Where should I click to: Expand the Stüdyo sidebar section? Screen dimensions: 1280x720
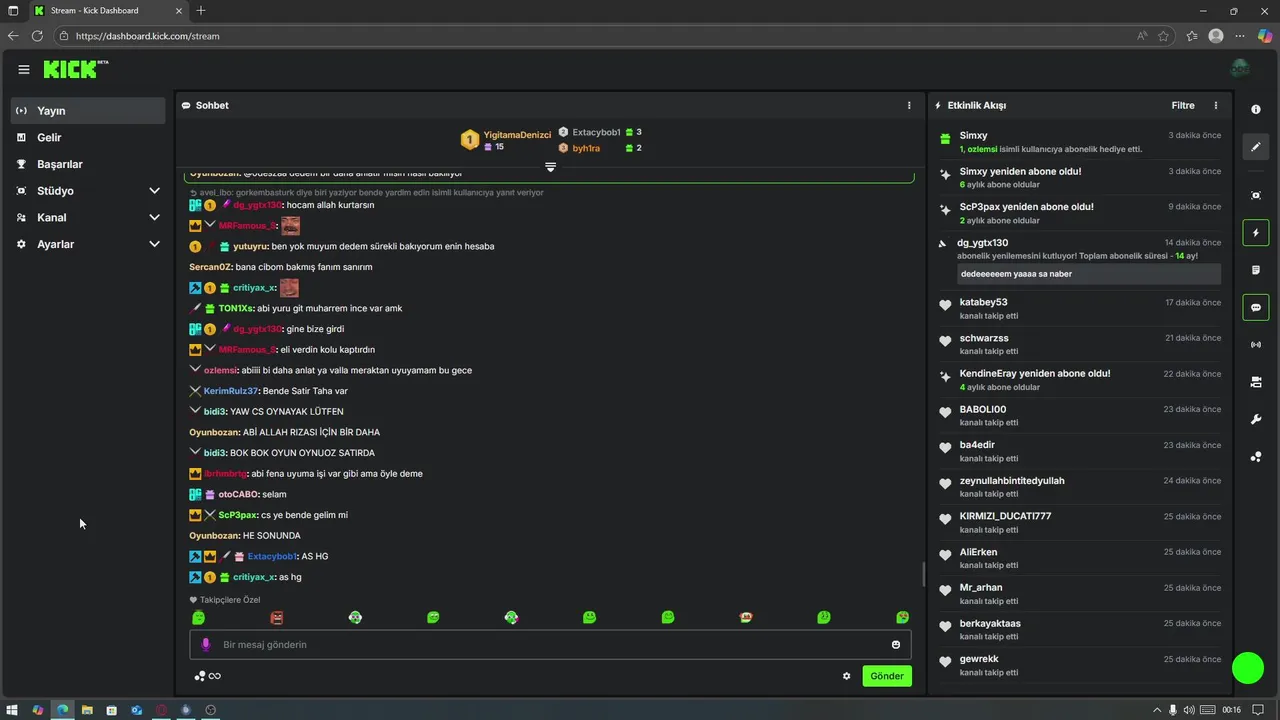pyautogui.click(x=88, y=190)
